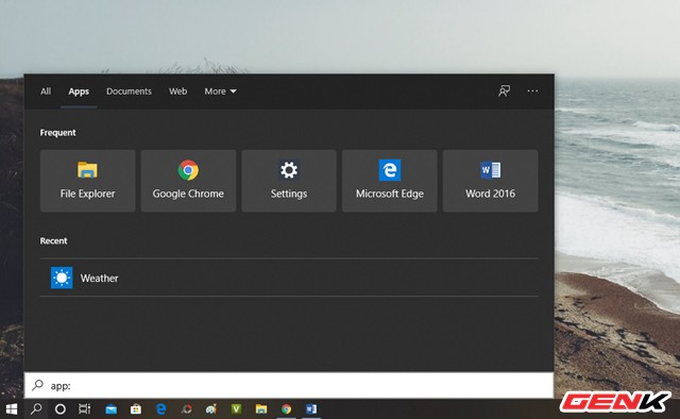This screenshot has width=680, height=419.
Task: Click the Recent section heading
Action: point(53,241)
